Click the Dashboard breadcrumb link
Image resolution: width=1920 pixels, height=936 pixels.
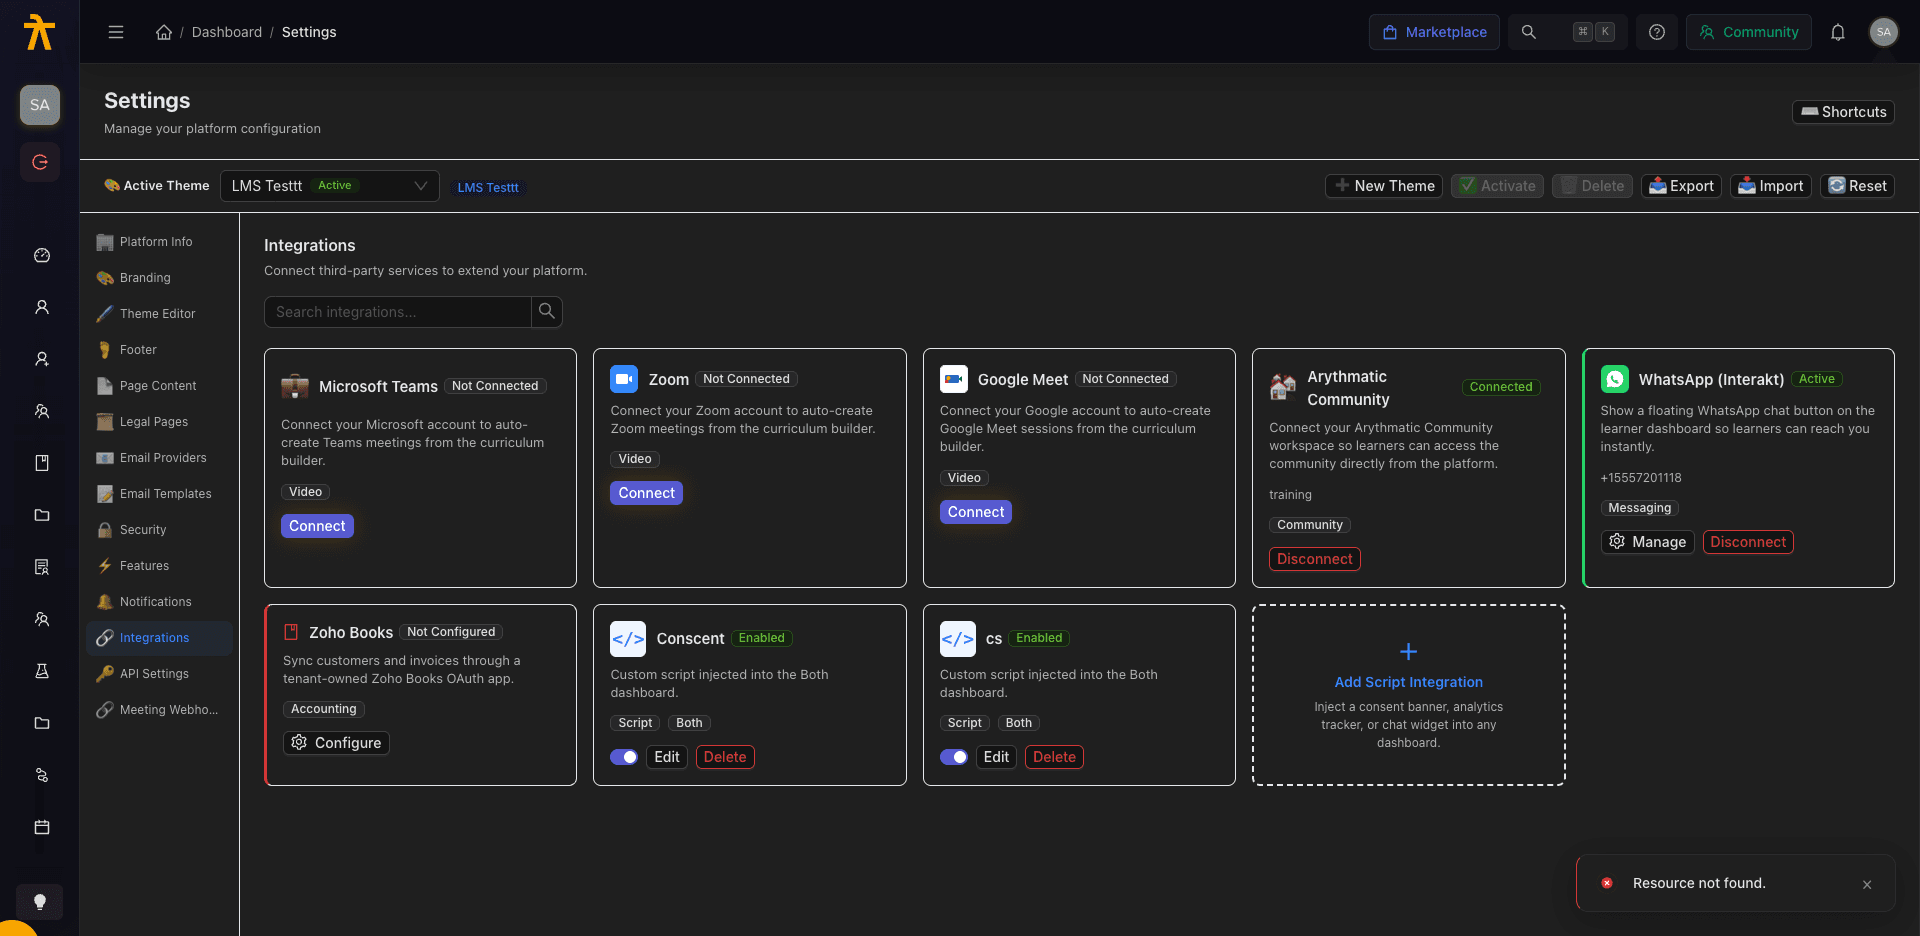tap(227, 32)
